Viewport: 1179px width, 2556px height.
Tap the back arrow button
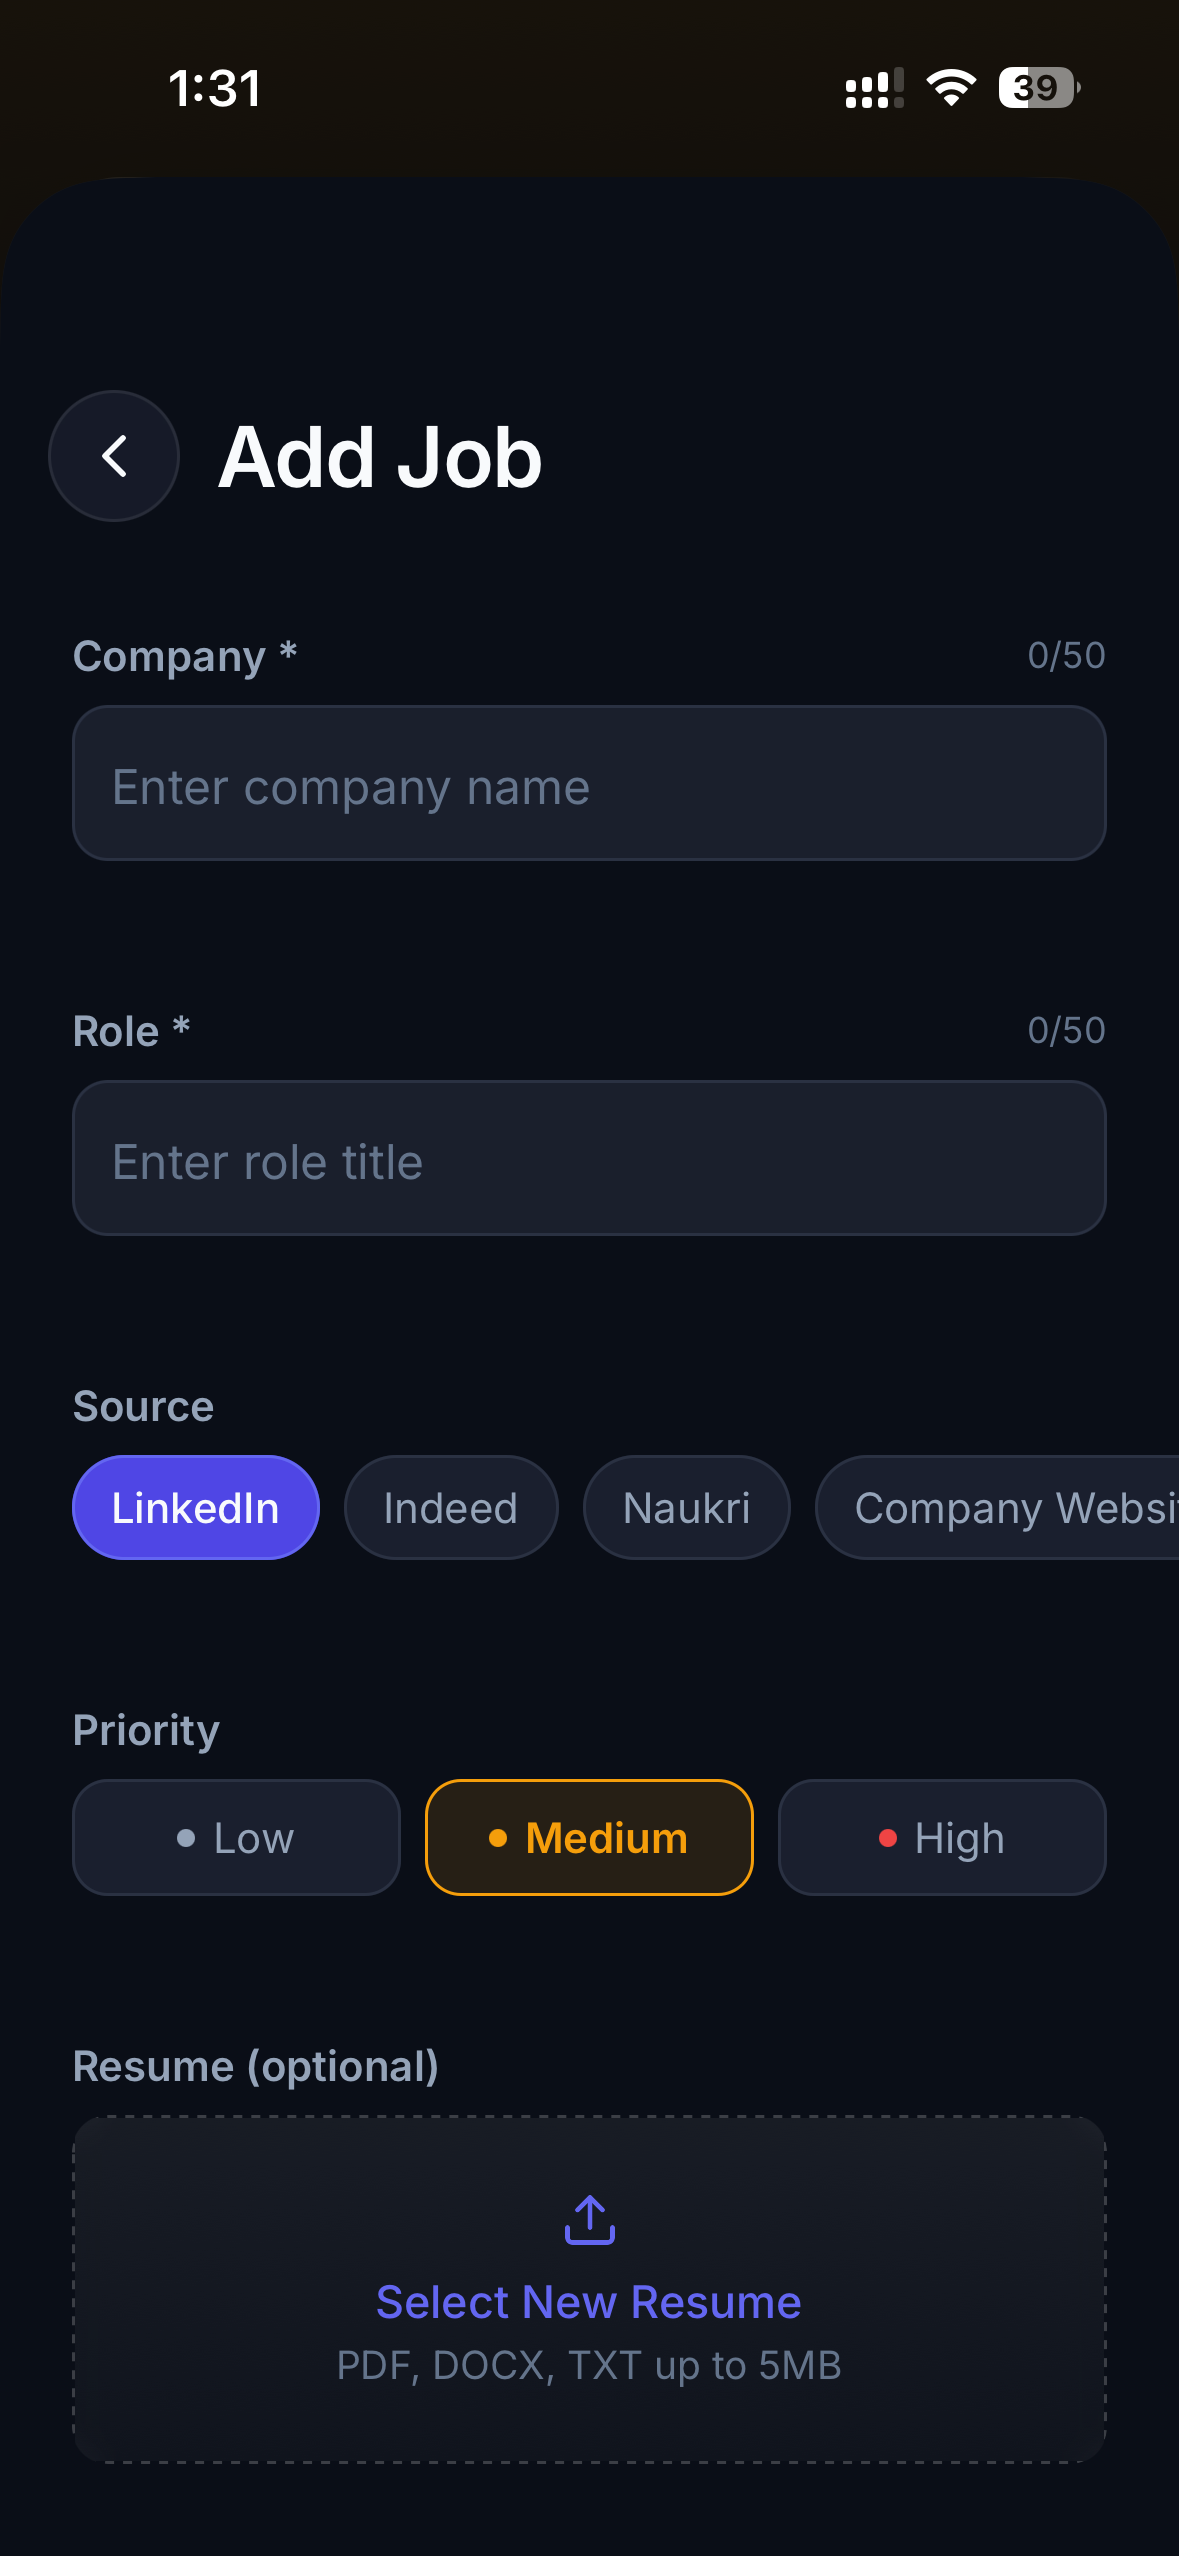[x=114, y=456]
